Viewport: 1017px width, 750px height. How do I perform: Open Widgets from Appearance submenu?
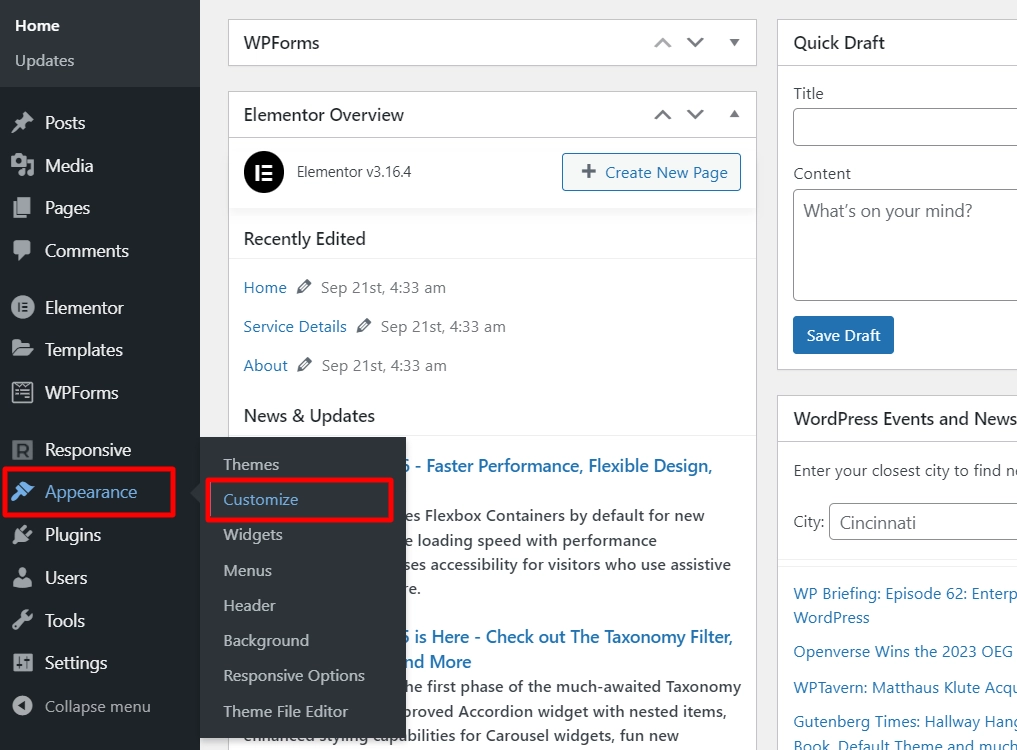253,535
